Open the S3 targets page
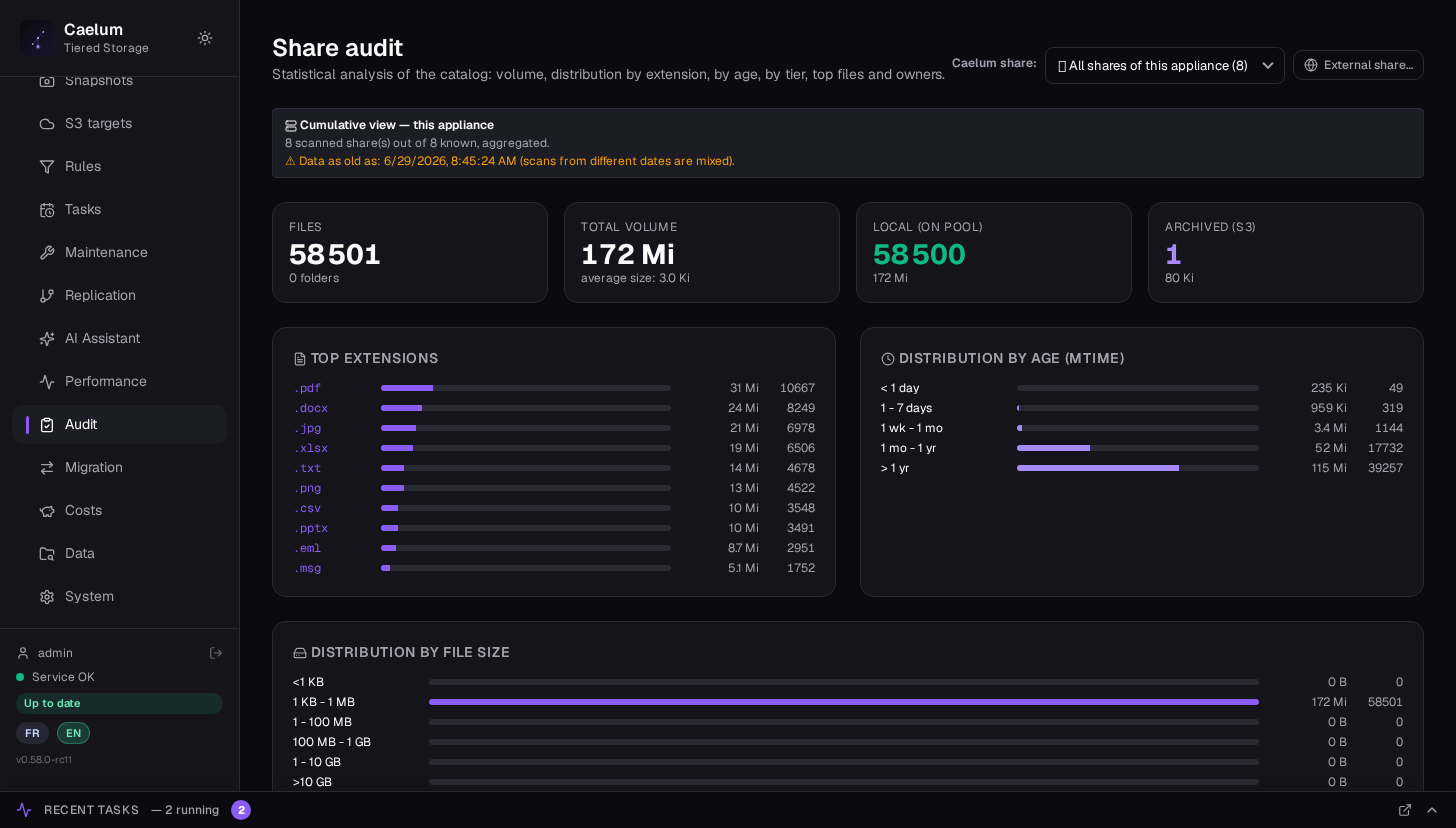 click(x=120, y=123)
